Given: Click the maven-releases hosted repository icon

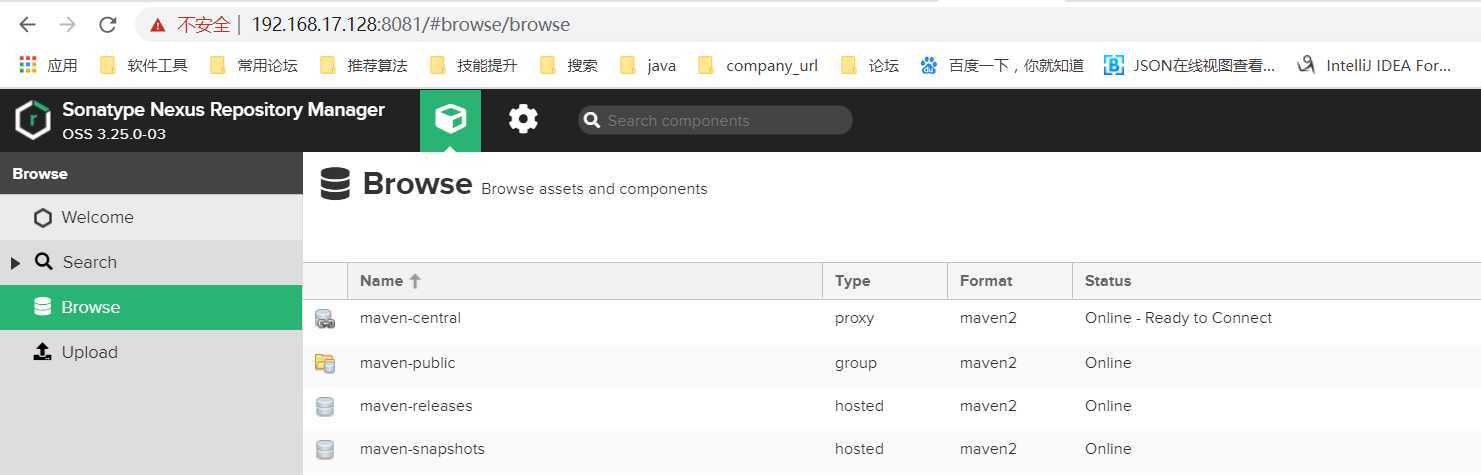Looking at the screenshot, I should pyautogui.click(x=324, y=406).
